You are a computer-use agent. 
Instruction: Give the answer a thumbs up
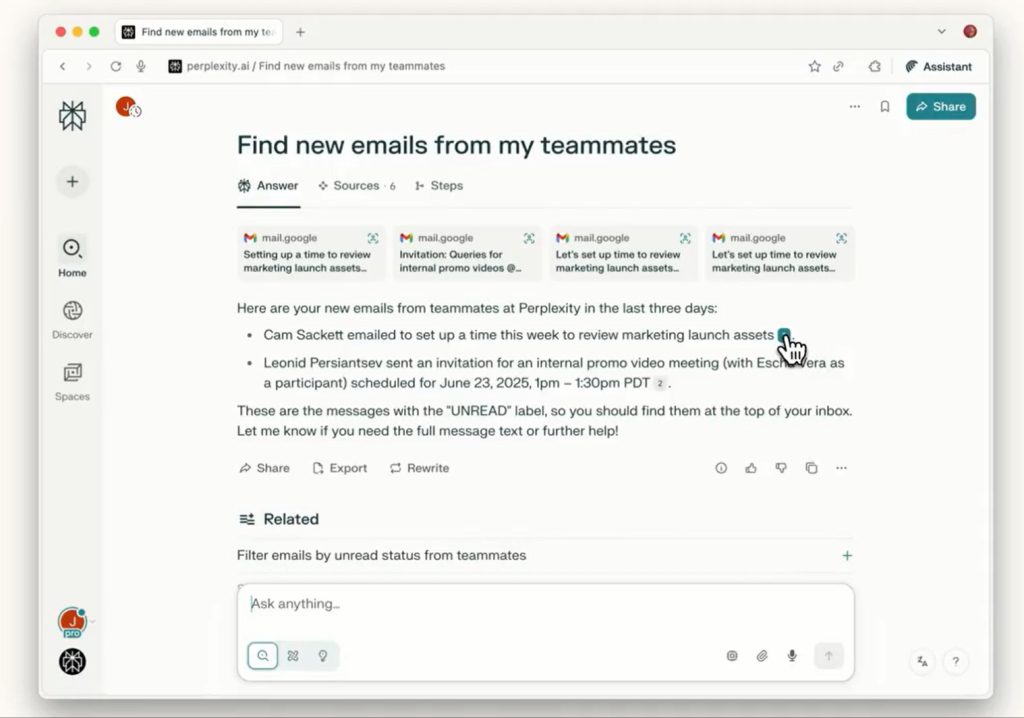pyautogui.click(x=751, y=468)
